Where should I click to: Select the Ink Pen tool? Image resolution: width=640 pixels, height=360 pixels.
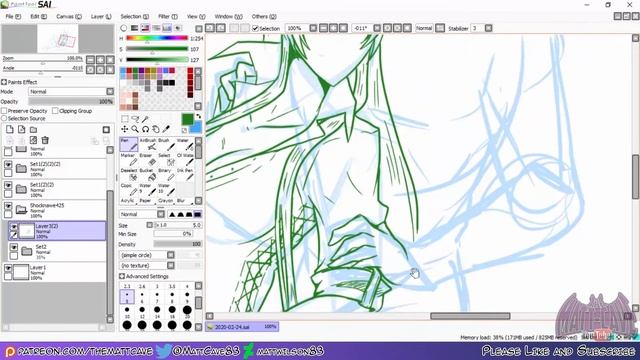pos(185,175)
